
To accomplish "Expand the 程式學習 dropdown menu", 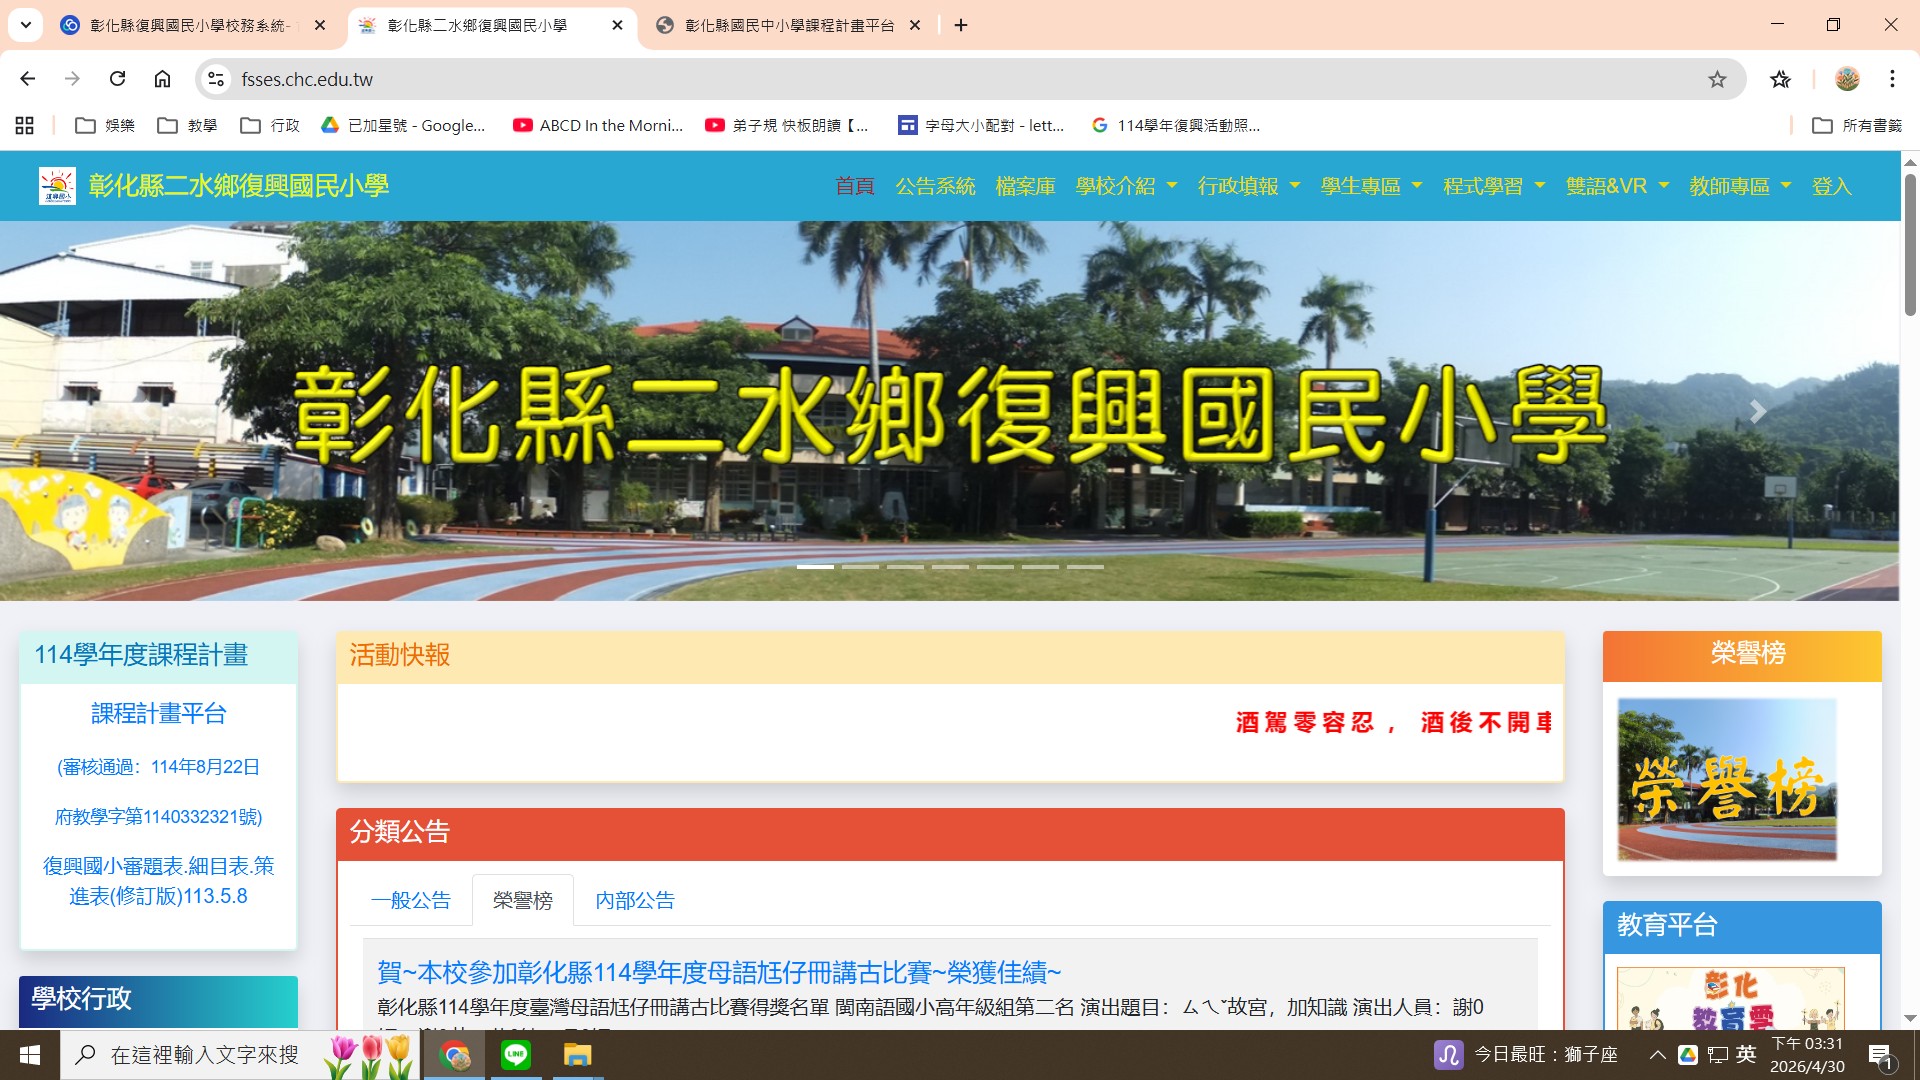I will pos(1494,186).
